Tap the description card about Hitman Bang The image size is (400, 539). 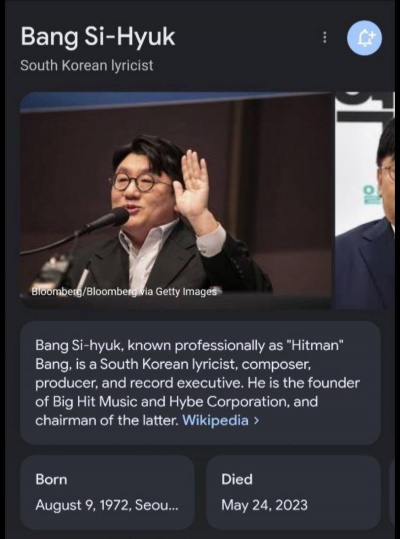200,383
